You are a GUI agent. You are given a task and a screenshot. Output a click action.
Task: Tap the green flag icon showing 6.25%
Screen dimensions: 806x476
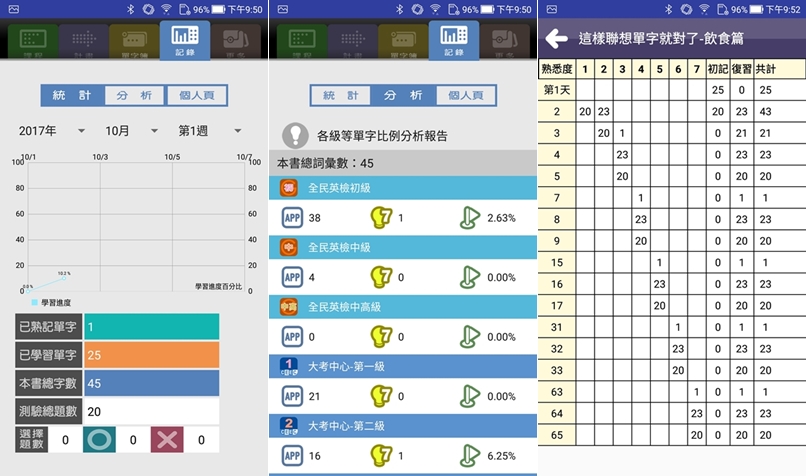(x=469, y=455)
